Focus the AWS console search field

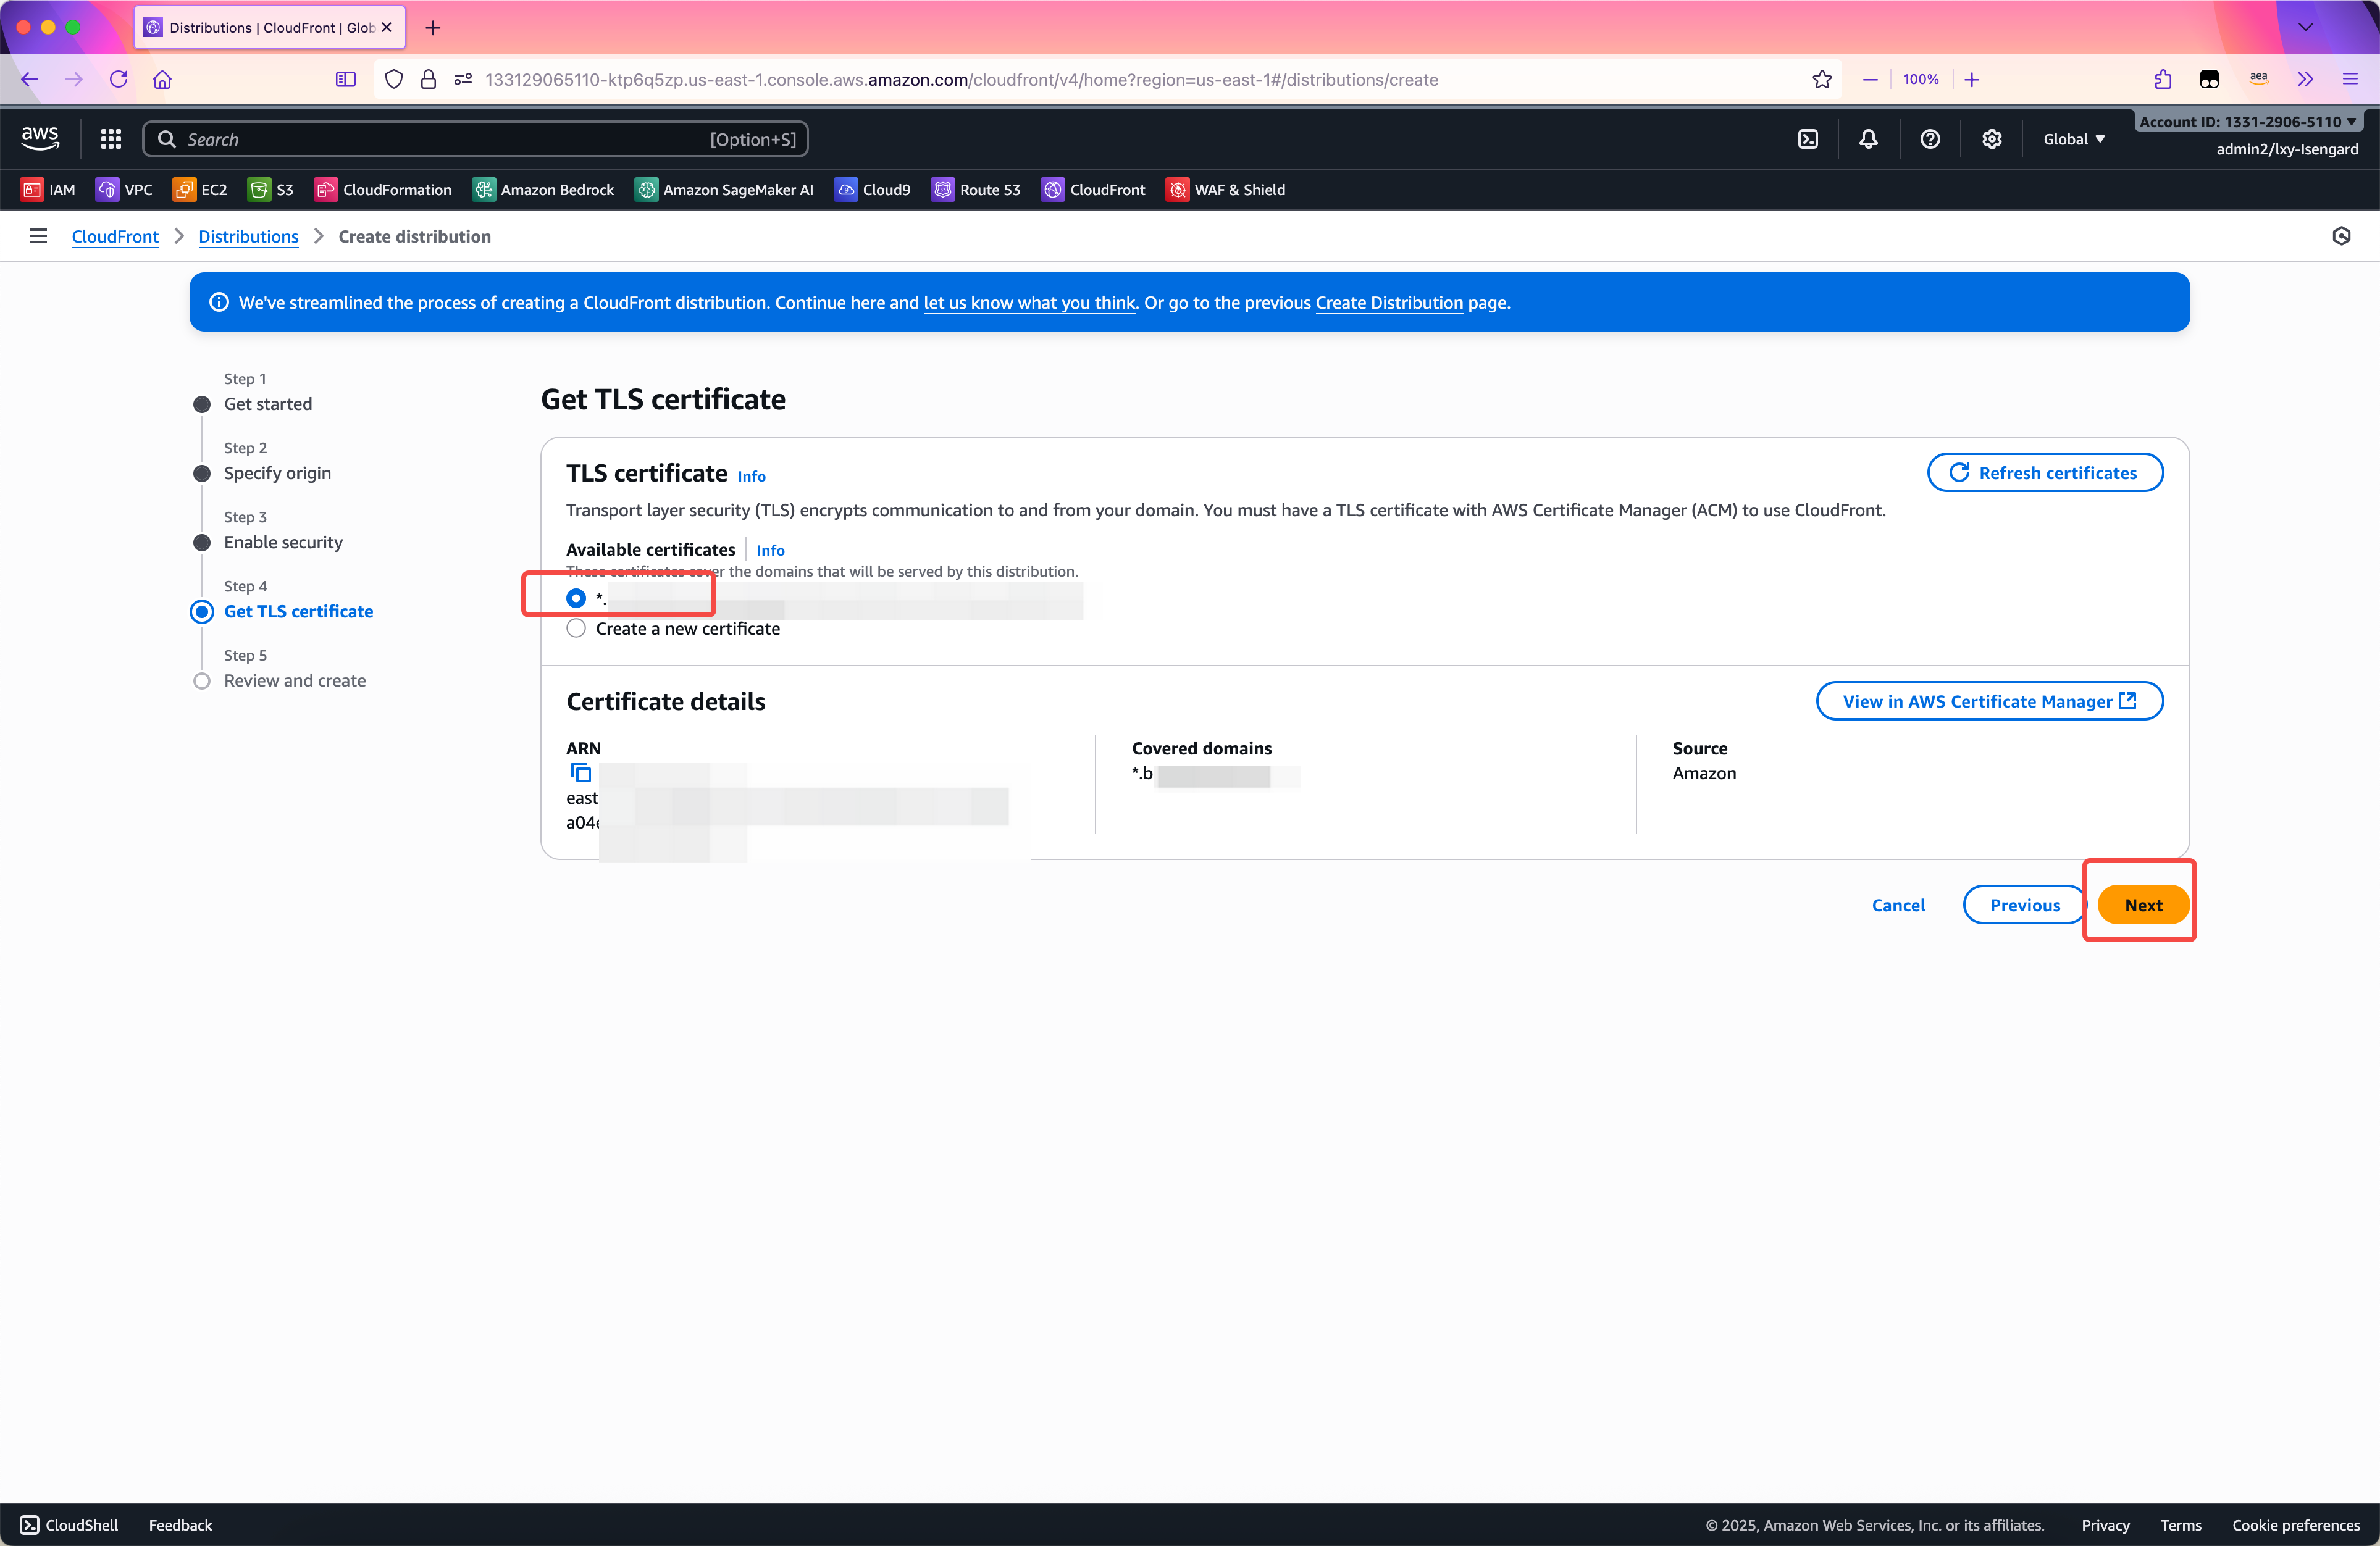point(475,139)
